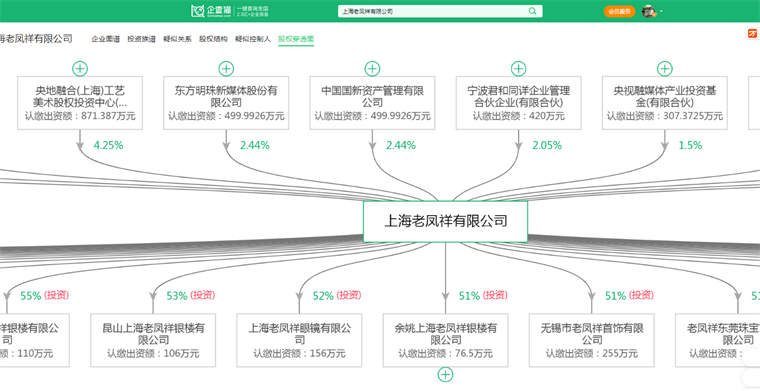Viewport: 760px width, 391px height.
Task: Select the 股权穿透图 tab
Action: tap(296, 39)
